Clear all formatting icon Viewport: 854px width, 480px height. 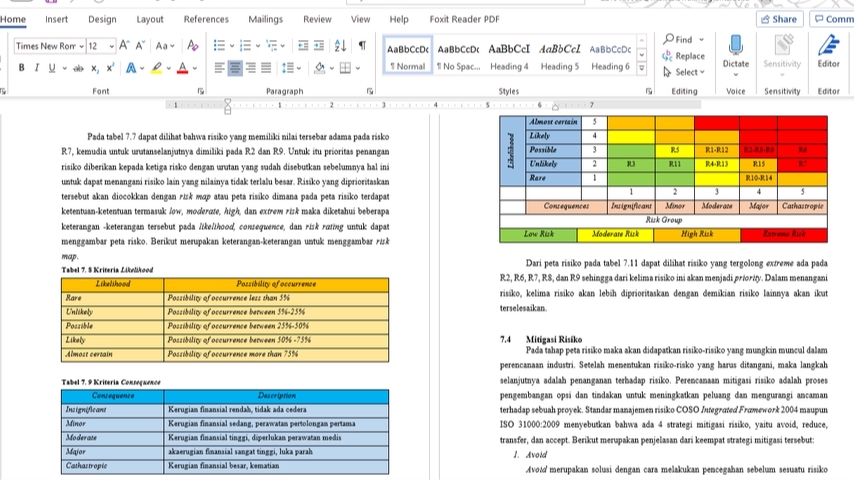pos(192,46)
